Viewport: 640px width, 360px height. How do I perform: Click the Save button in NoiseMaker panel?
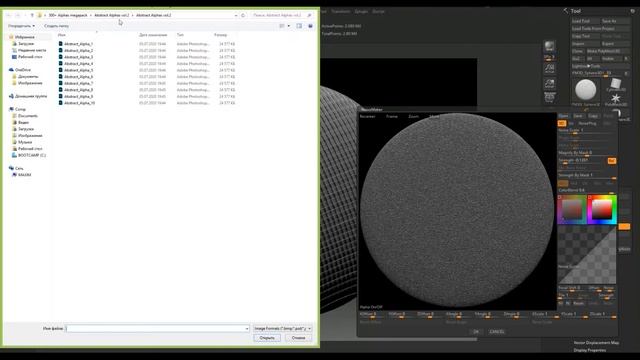(578, 116)
